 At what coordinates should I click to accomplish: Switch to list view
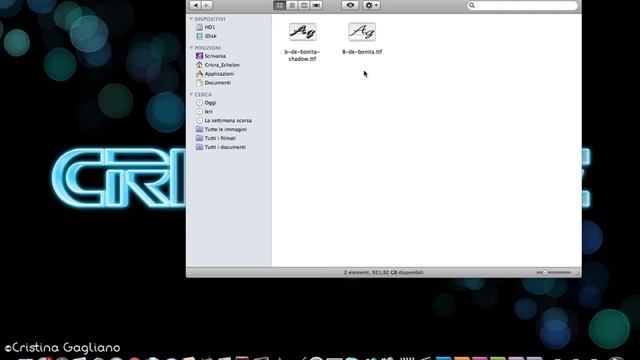292,5
